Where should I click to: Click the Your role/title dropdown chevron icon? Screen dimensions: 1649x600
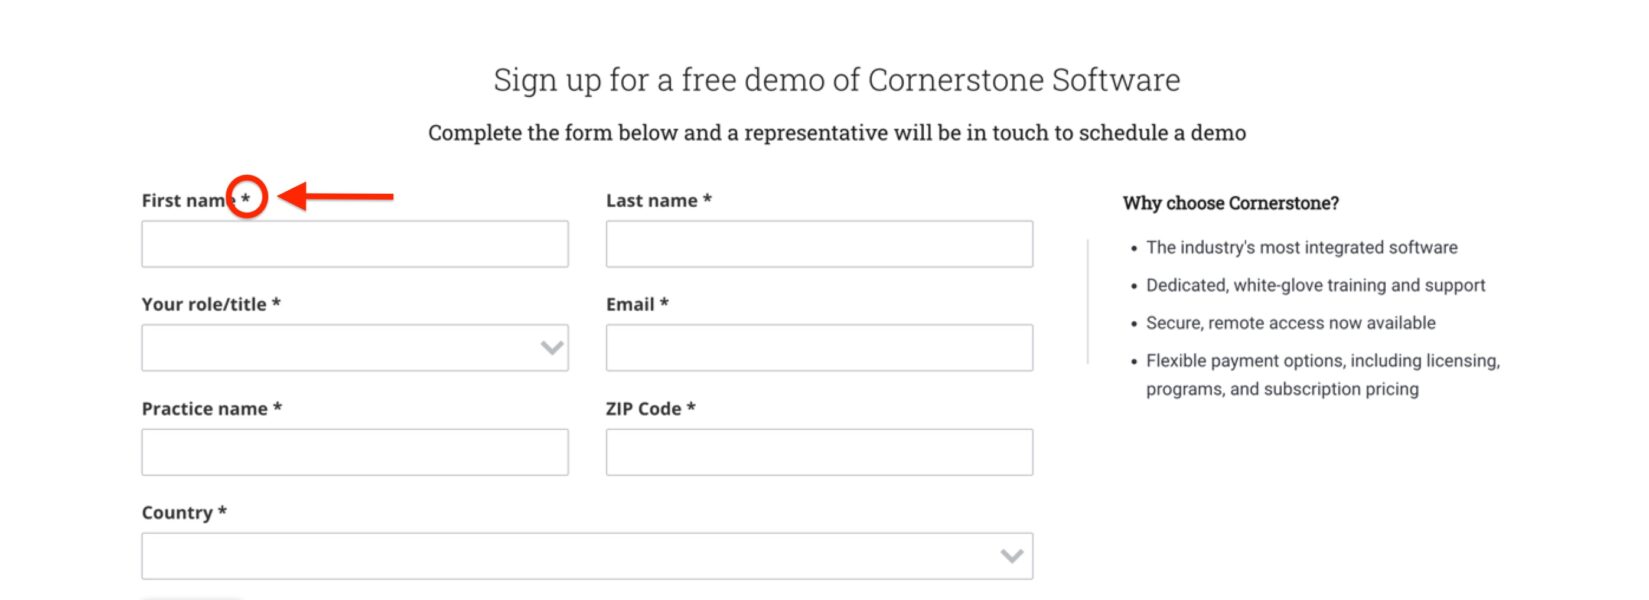pyautogui.click(x=552, y=347)
